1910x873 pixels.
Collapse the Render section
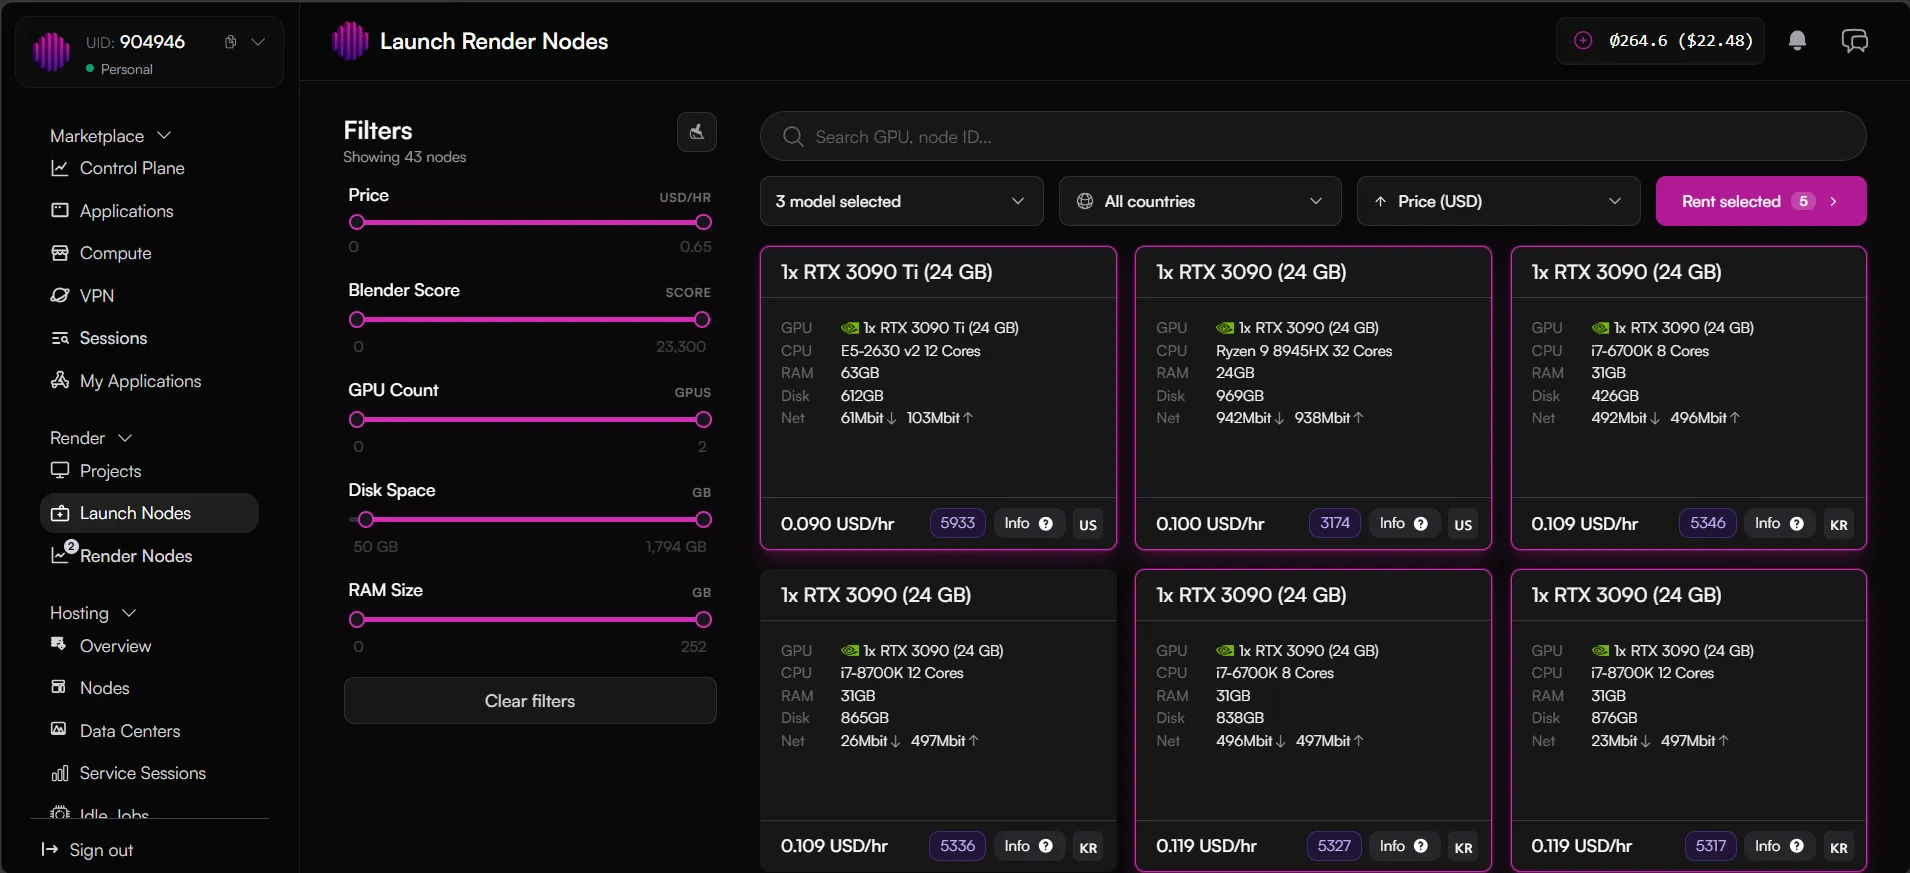pos(125,438)
